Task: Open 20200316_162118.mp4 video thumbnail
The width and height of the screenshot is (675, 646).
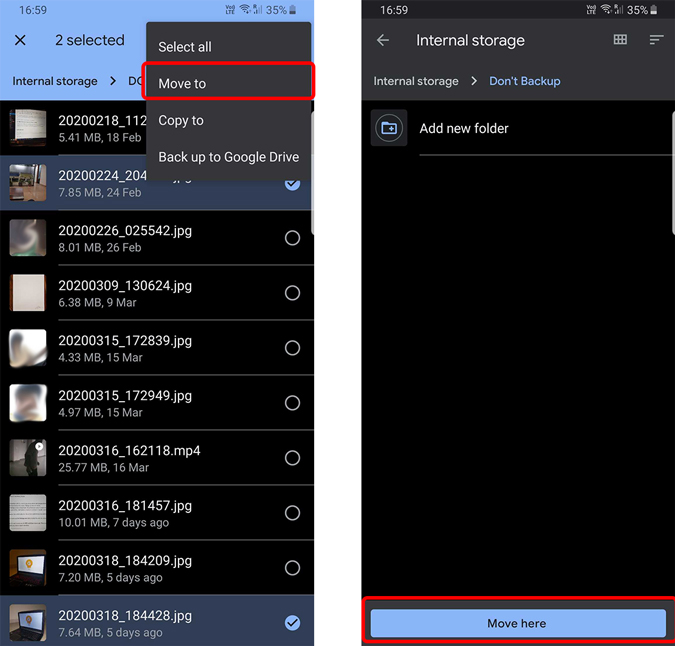Action: coord(28,458)
